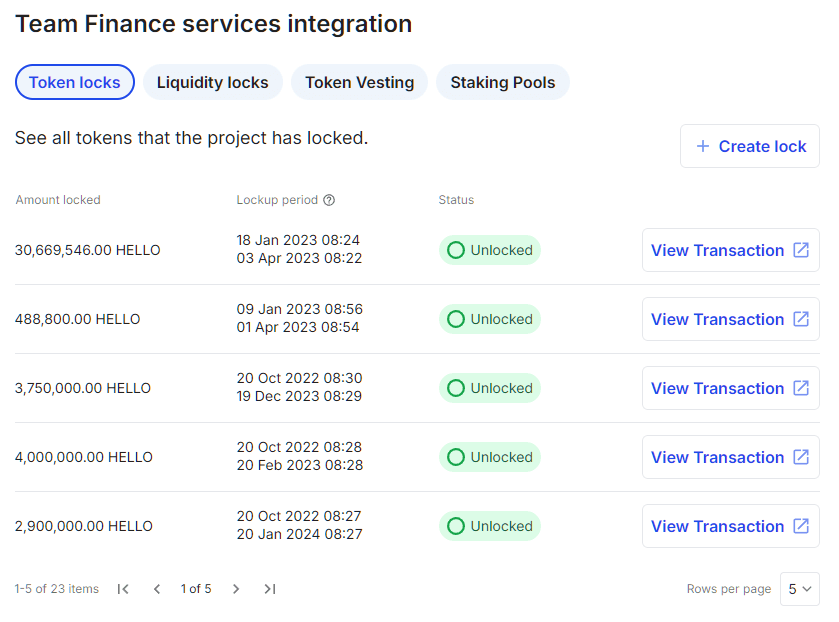The width and height of the screenshot is (839, 622).
Task: Click the Unlocked status for 4,000,000.00 HELLO
Action: (489, 457)
